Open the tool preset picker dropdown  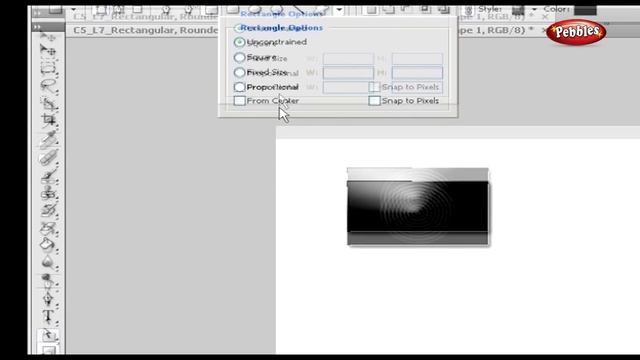tap(73, 9)
